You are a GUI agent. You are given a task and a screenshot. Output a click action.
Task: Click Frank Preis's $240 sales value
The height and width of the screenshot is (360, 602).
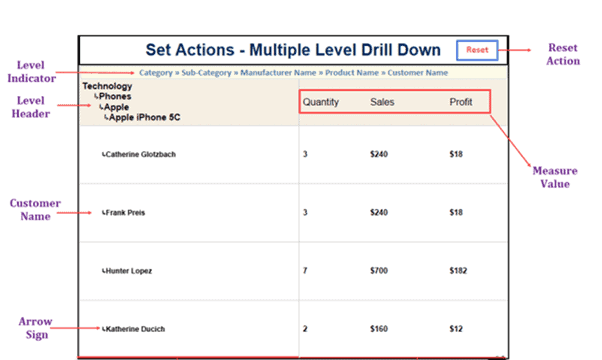(379, 213)
